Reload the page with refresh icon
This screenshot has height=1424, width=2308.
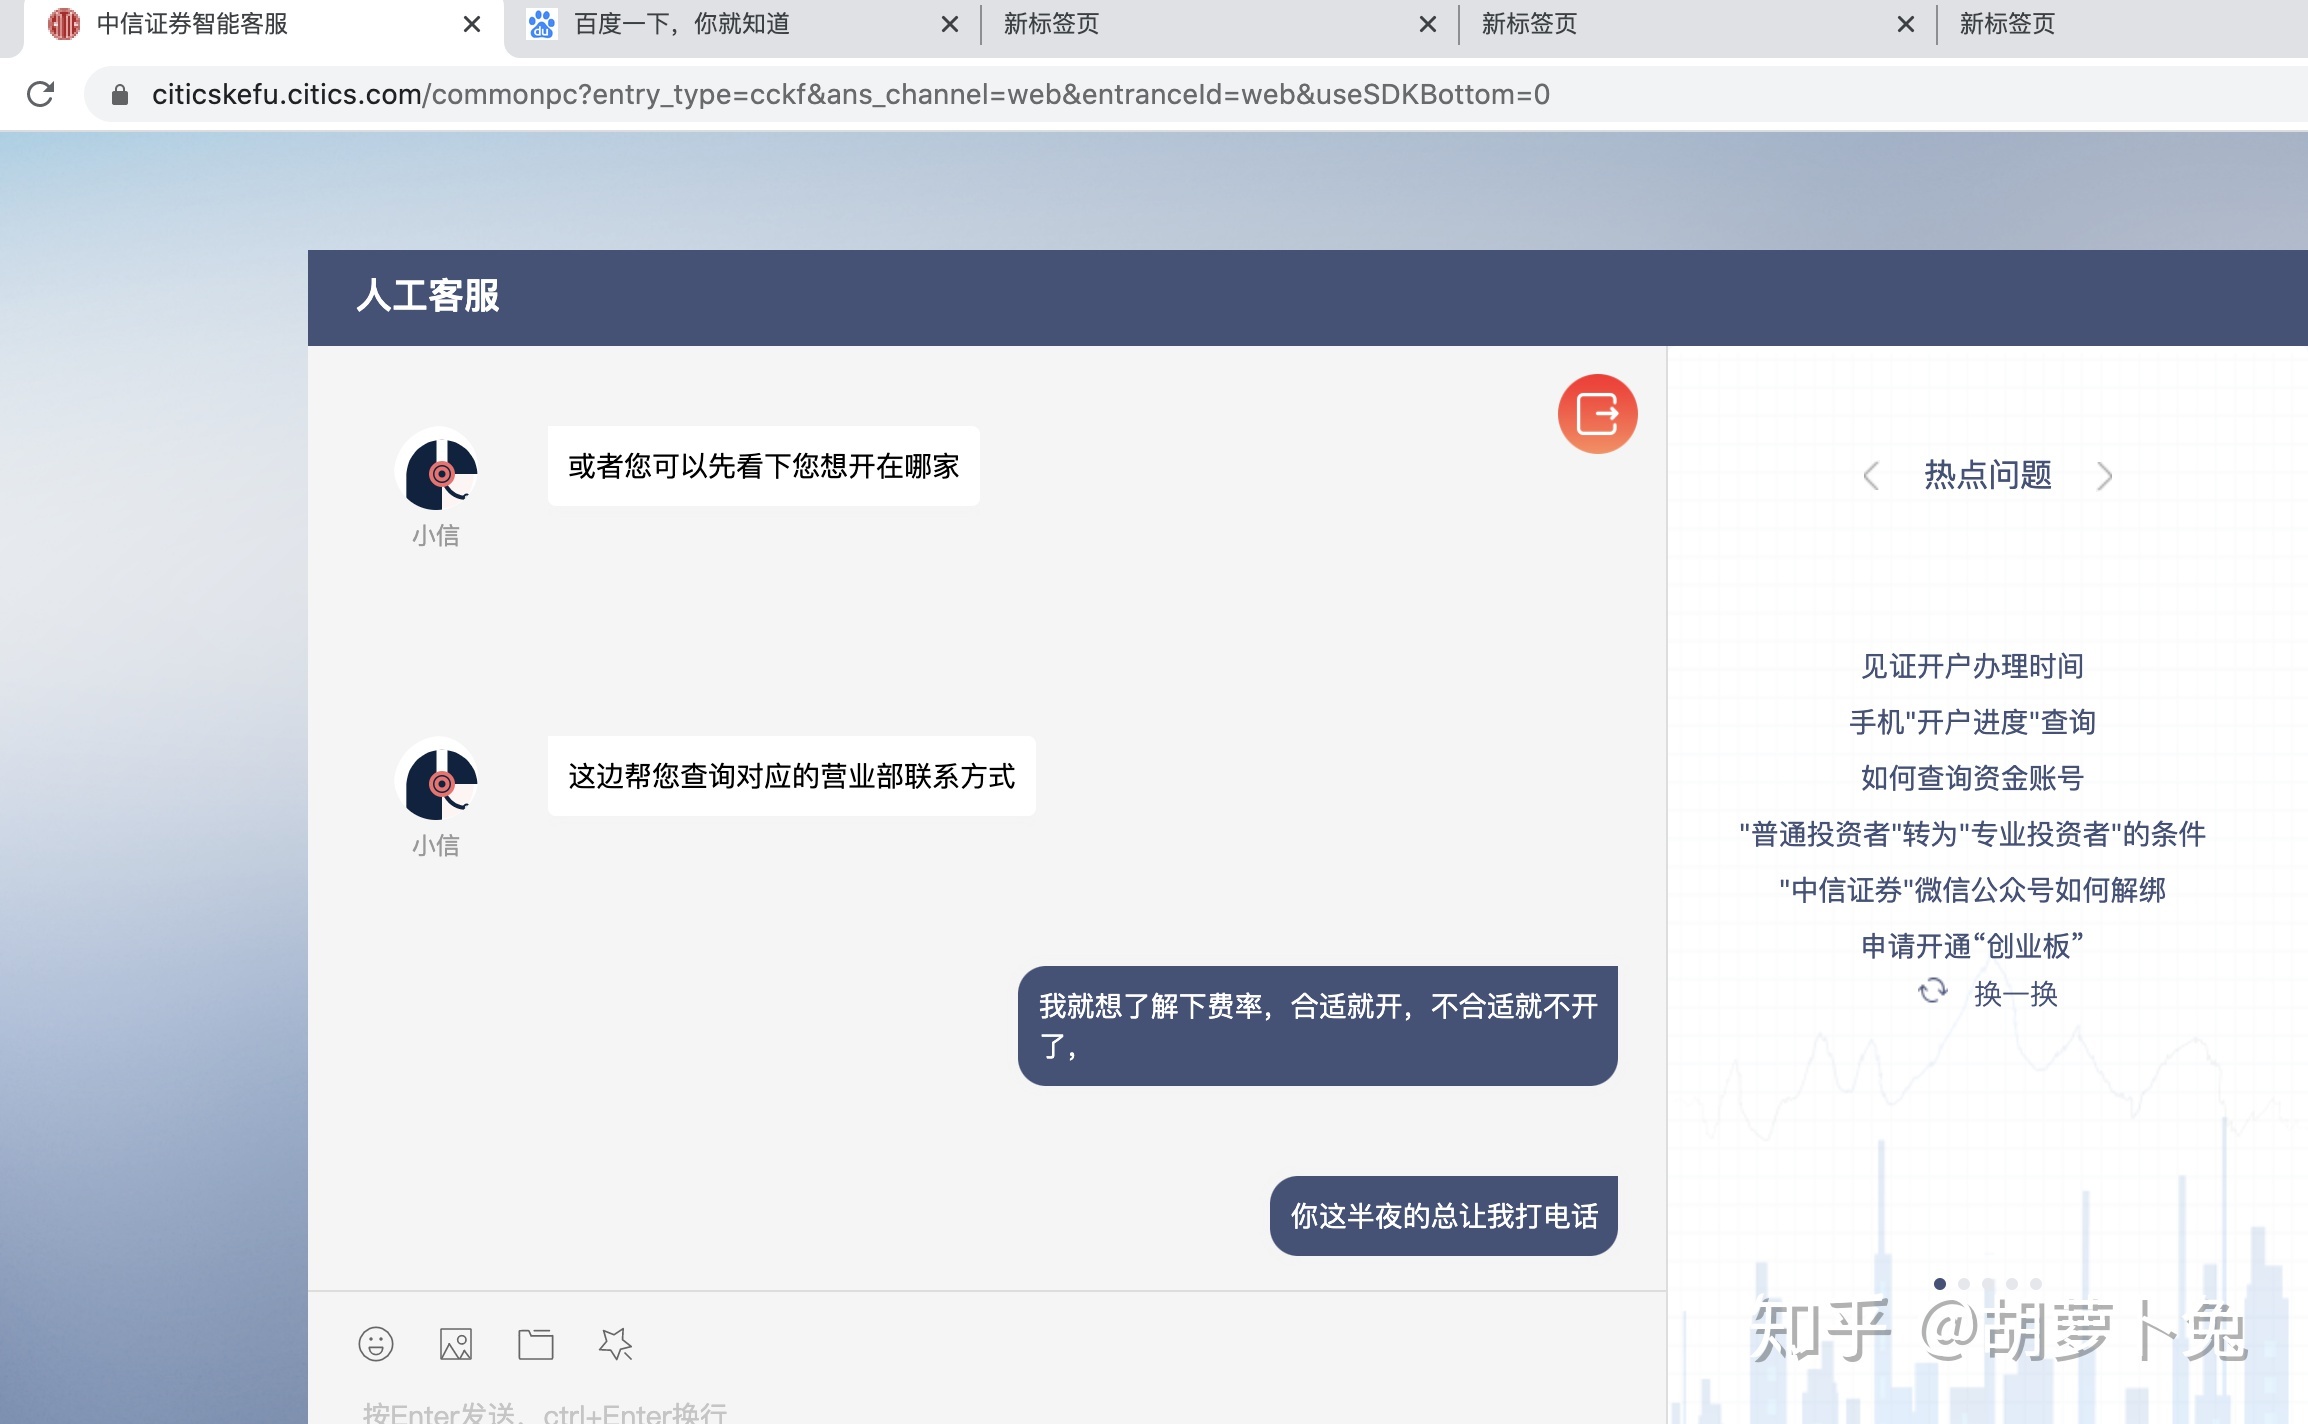click(41, 94)
